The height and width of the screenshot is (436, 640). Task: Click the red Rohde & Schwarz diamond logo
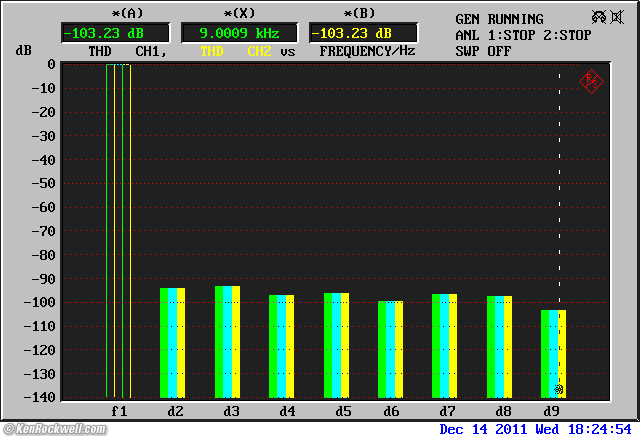click(591, 81)
